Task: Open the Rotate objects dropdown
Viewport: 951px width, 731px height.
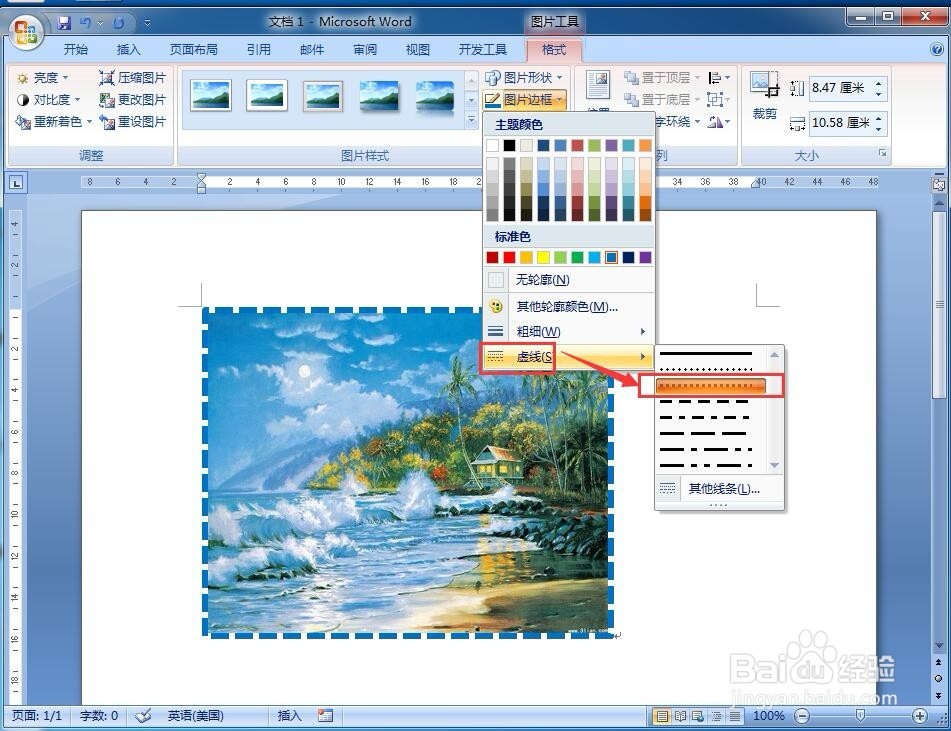Action: pos(719,122)
